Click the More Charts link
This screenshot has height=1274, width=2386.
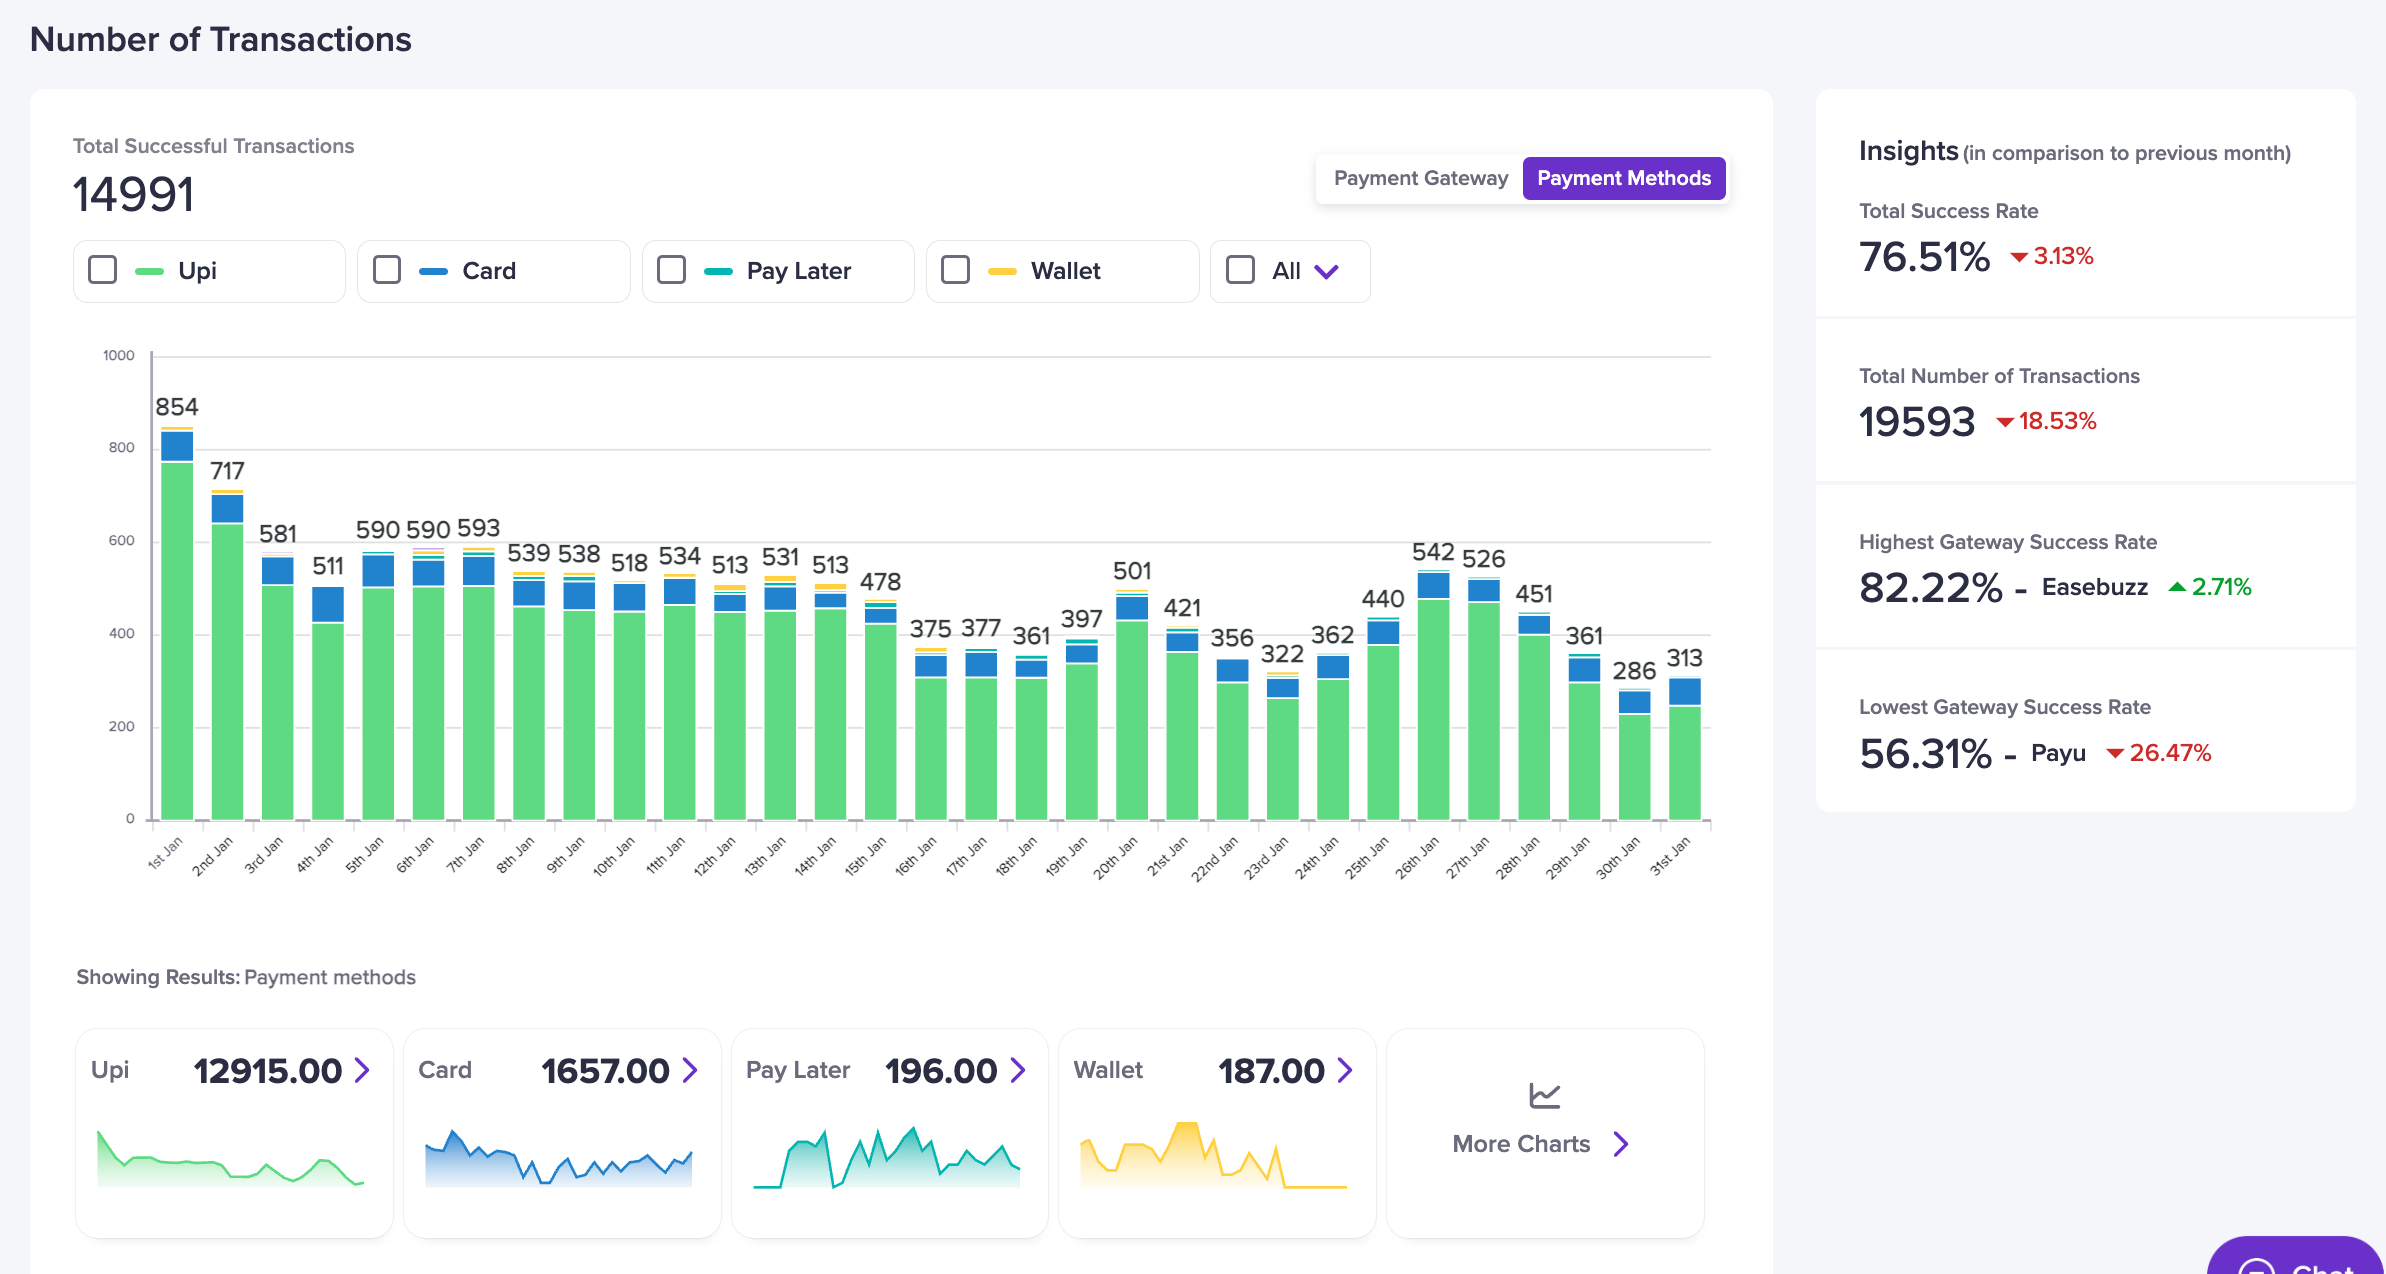(x=1520, y=1144)
